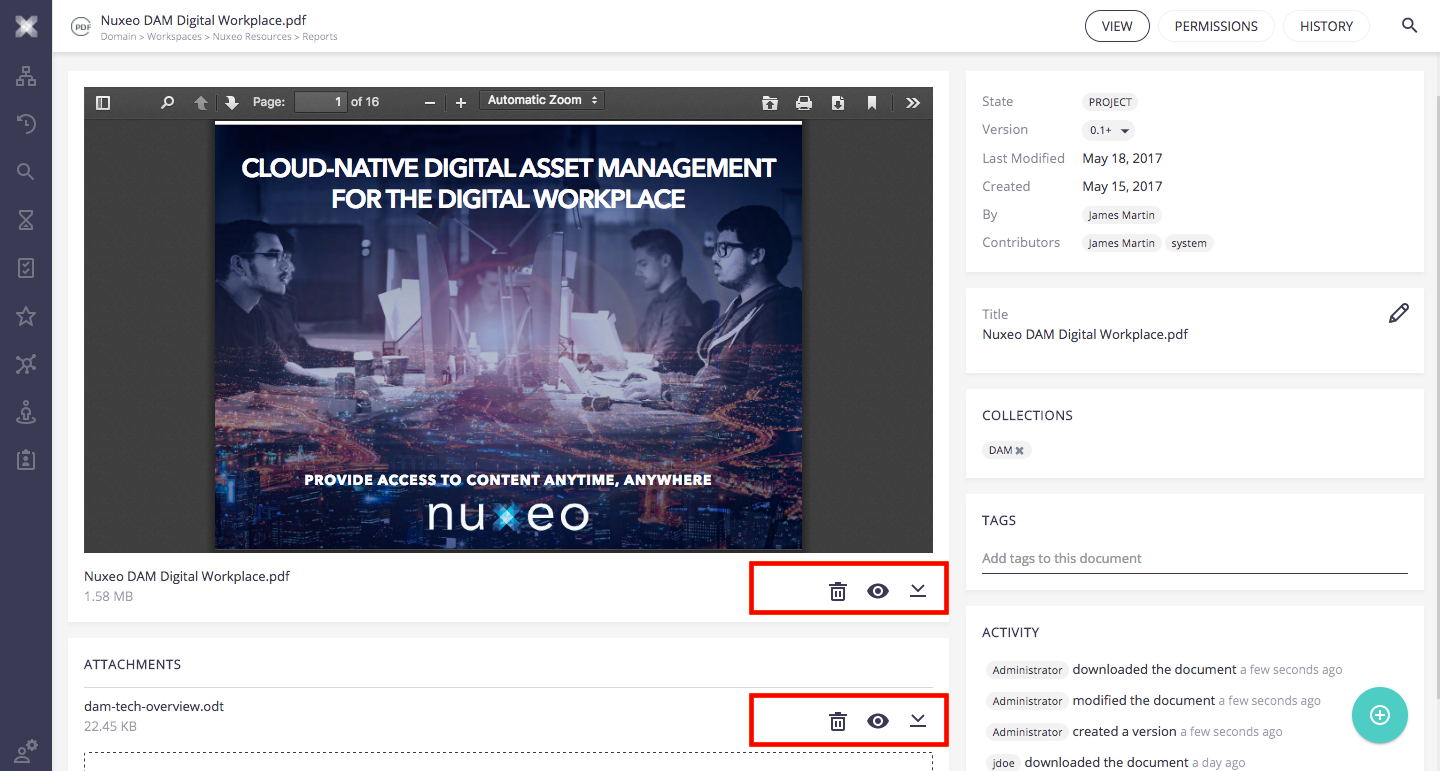Open the DAM collection tag

point(1001,451)
